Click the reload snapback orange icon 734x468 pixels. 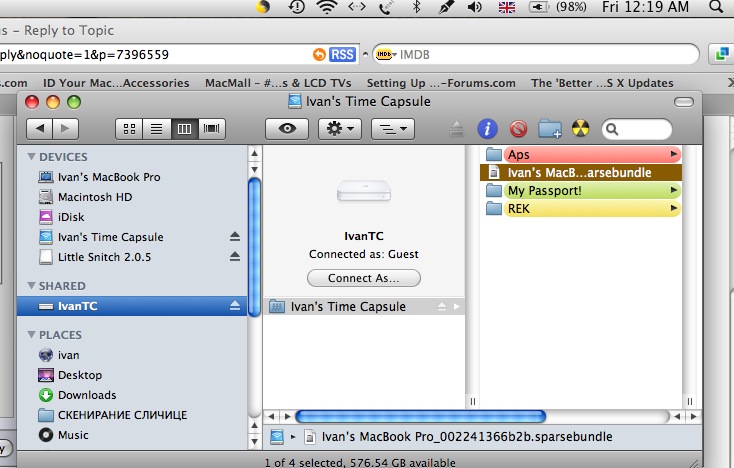tap(319, 55)
